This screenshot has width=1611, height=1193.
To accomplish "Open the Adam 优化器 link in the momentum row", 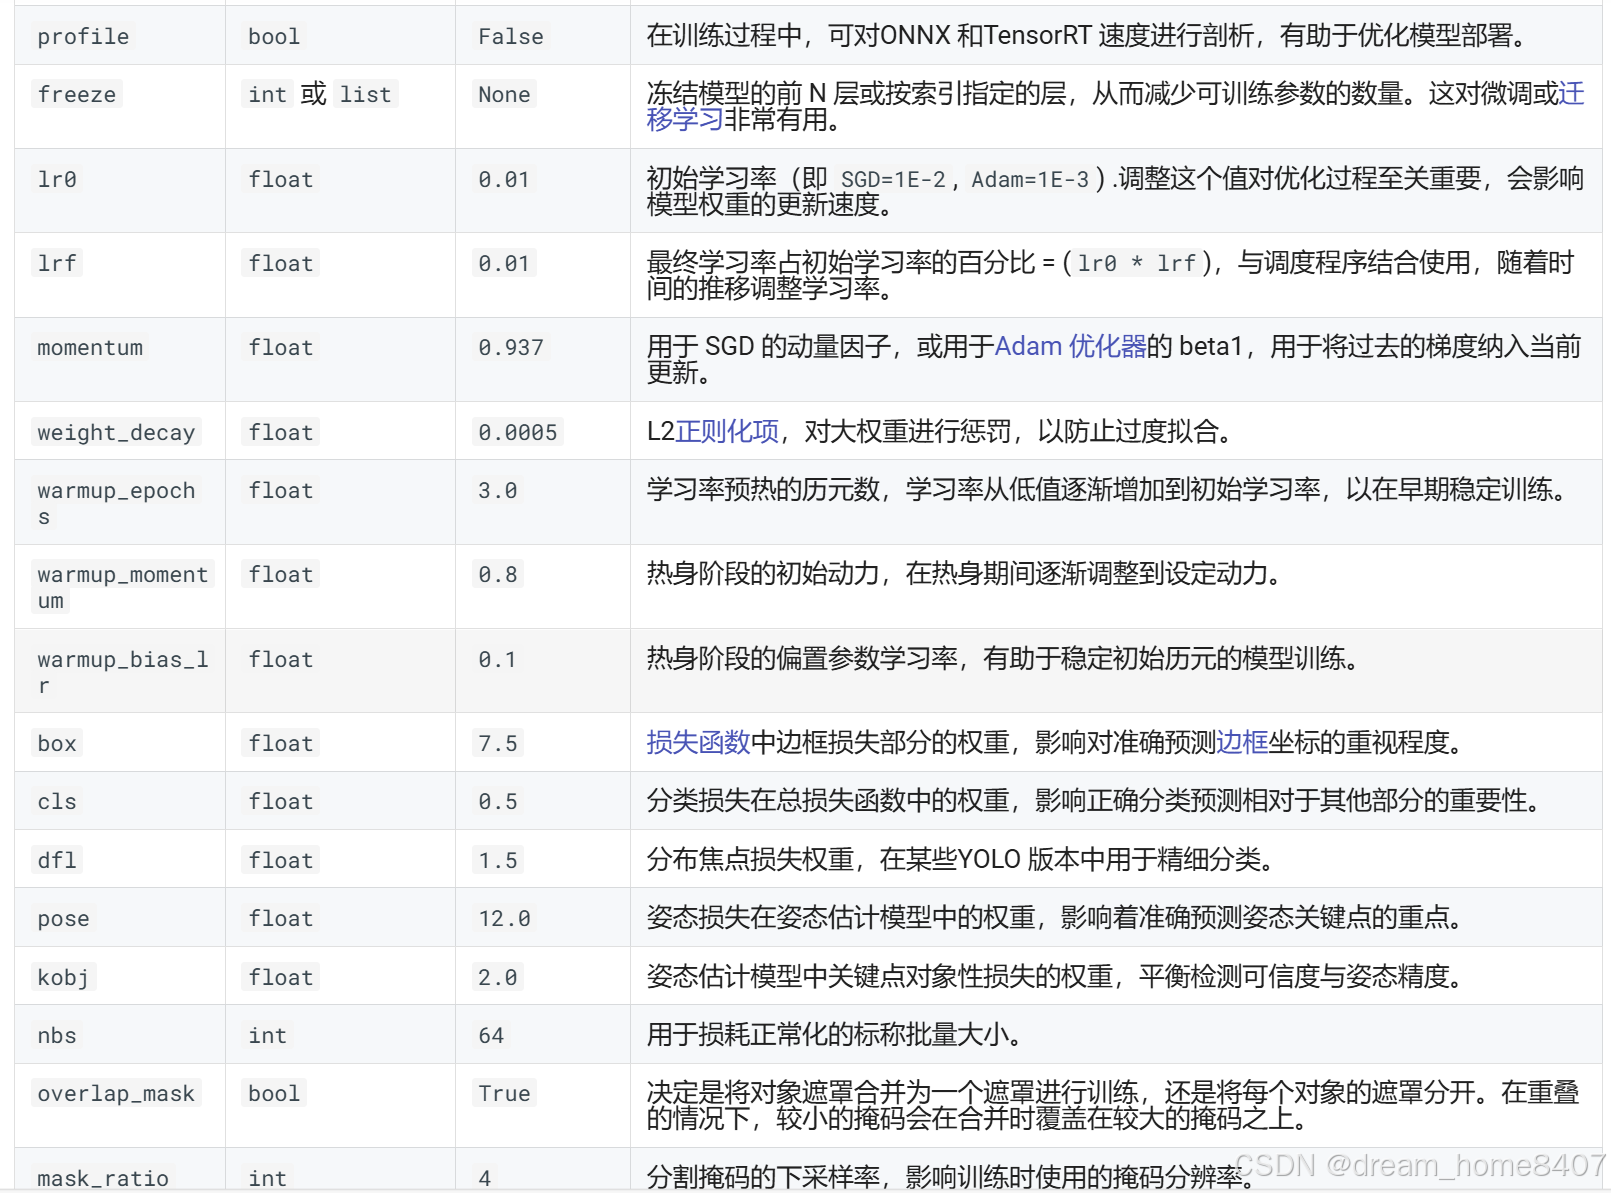I will pos(1070,347).
